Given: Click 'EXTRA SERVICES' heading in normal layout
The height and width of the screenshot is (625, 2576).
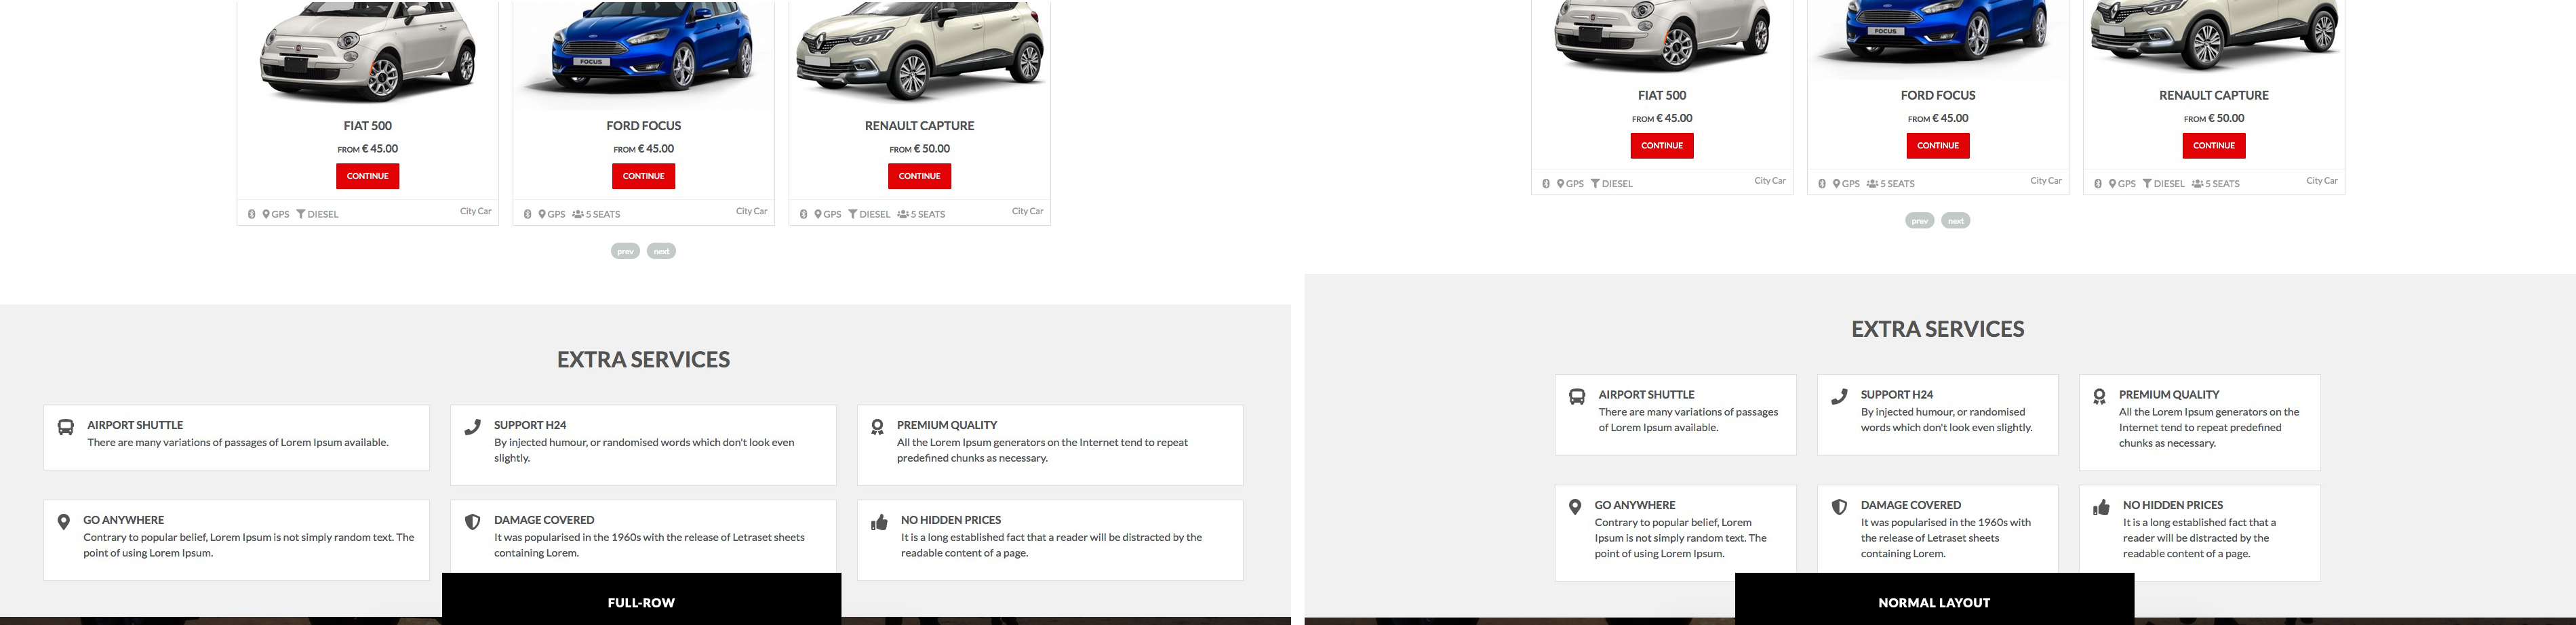Looking at the screenshot, I should click(x=1938, y=330).
